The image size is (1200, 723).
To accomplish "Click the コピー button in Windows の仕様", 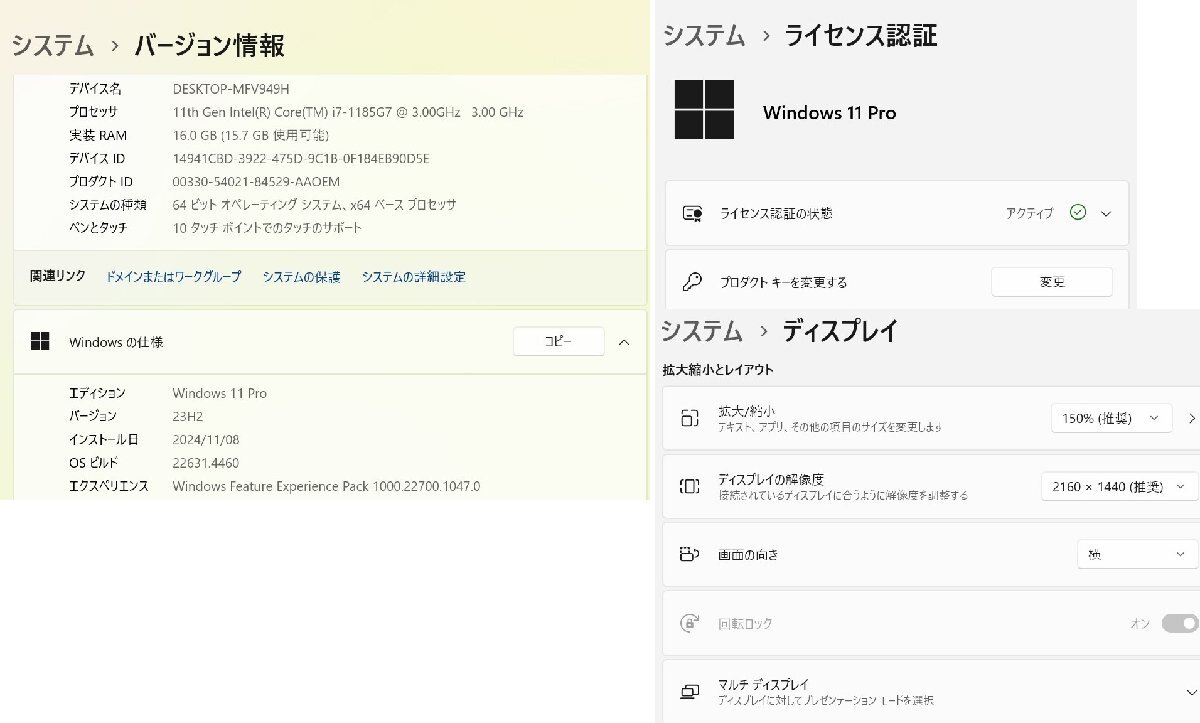I will click(x=559, y=341).
